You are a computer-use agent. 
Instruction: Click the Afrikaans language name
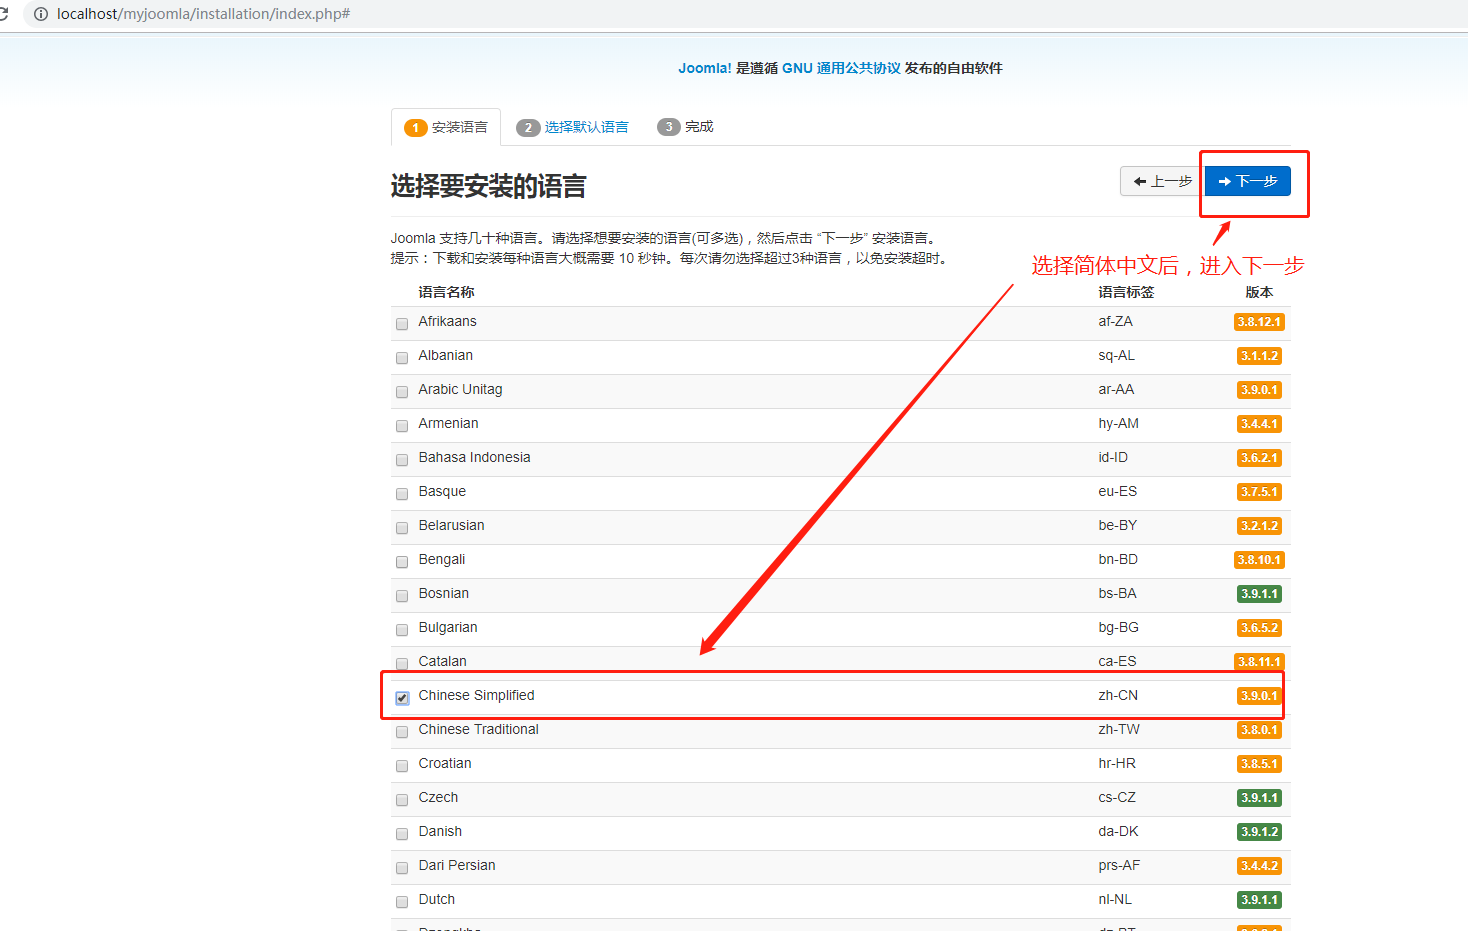pyautogui.click(x=447, y=321)
